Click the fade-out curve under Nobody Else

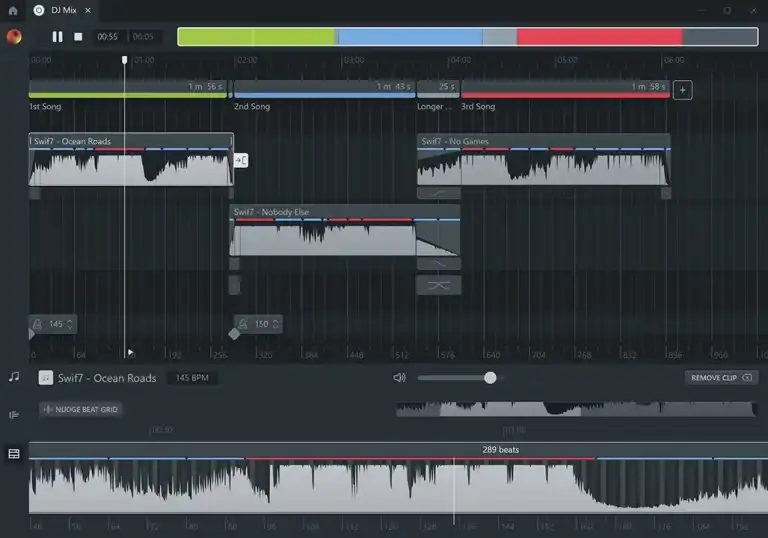pyautogui.click(x=438, y=264)
